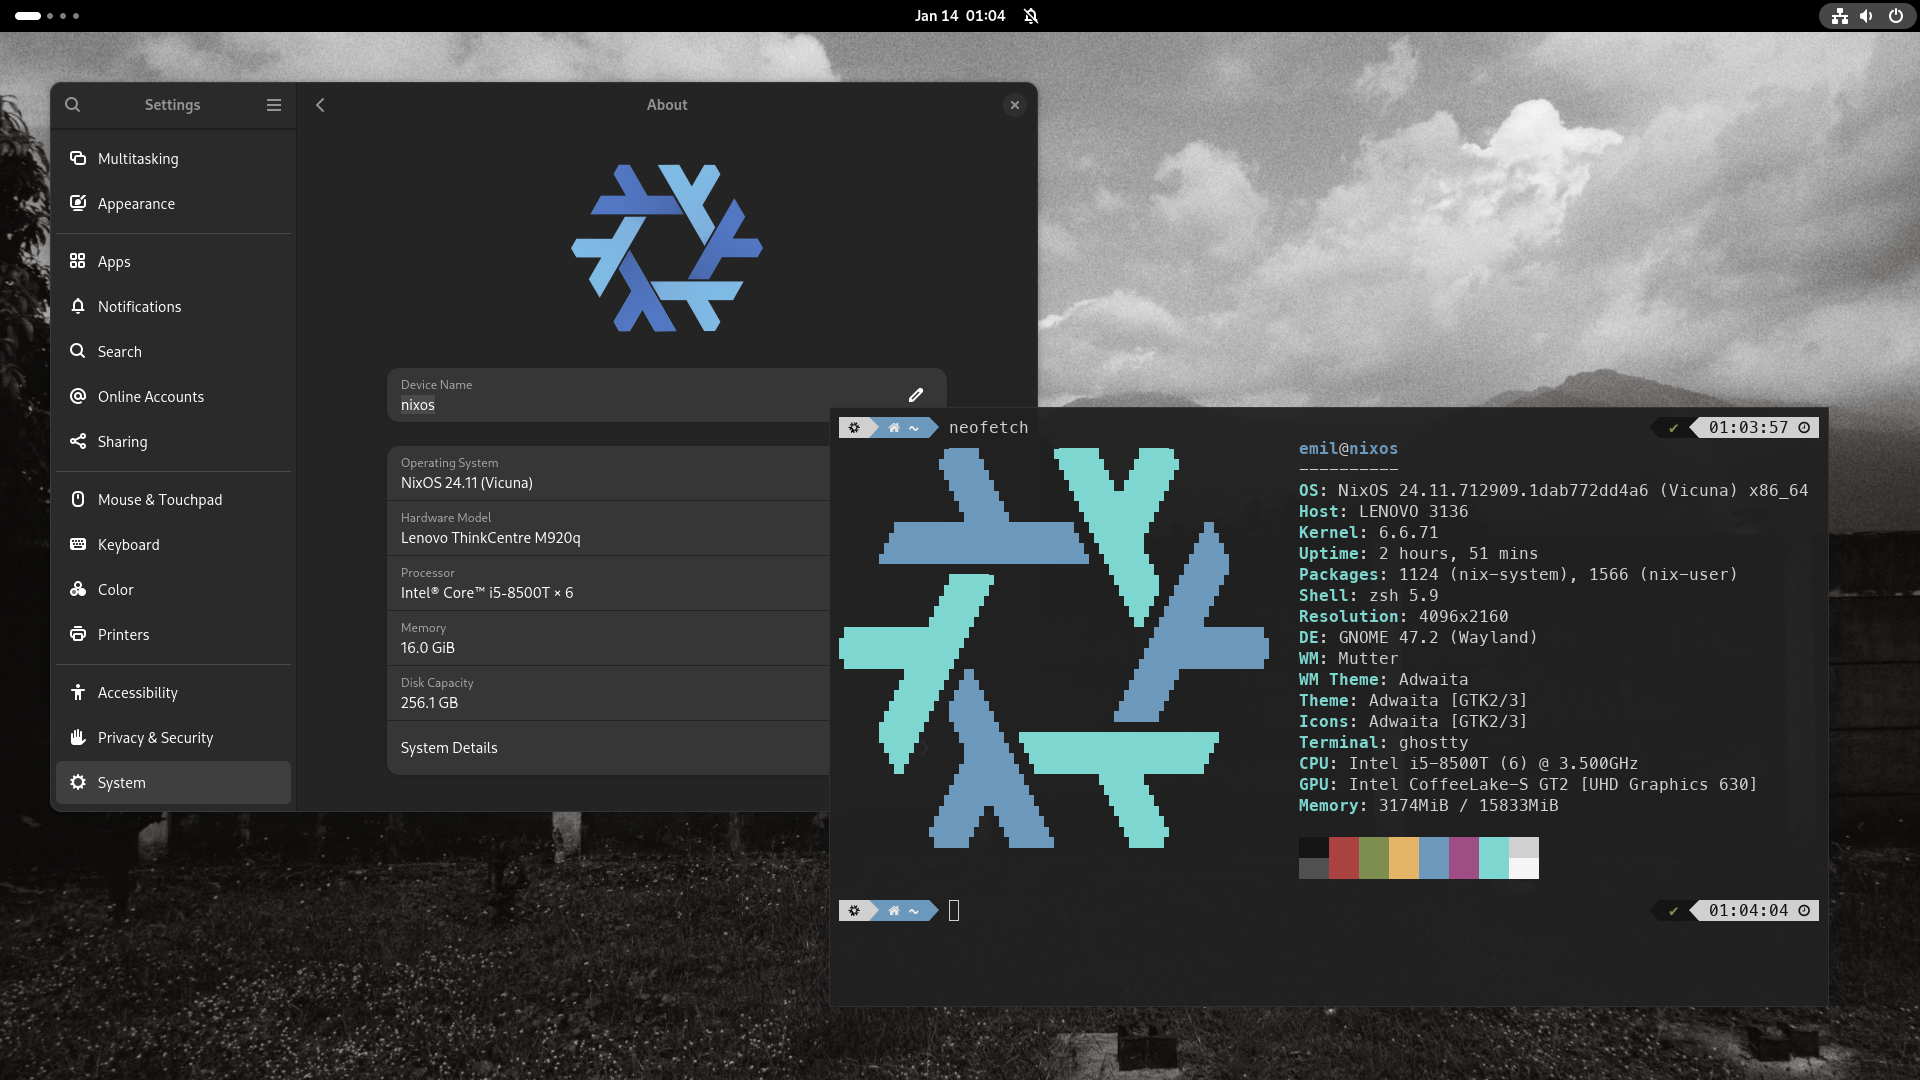
Task: Expand the Settings hamburger menu
Action: pyautogui.click(x=273, y=104)
